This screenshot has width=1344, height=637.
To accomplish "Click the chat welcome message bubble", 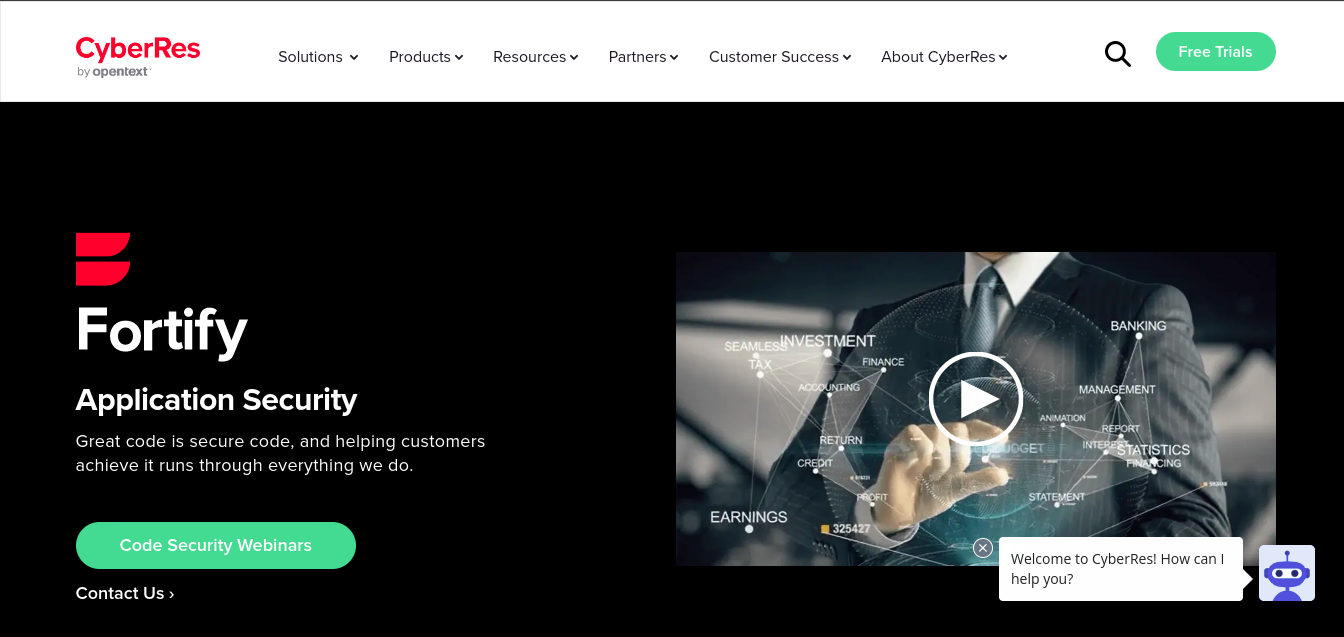I will tap(1121, 569).
